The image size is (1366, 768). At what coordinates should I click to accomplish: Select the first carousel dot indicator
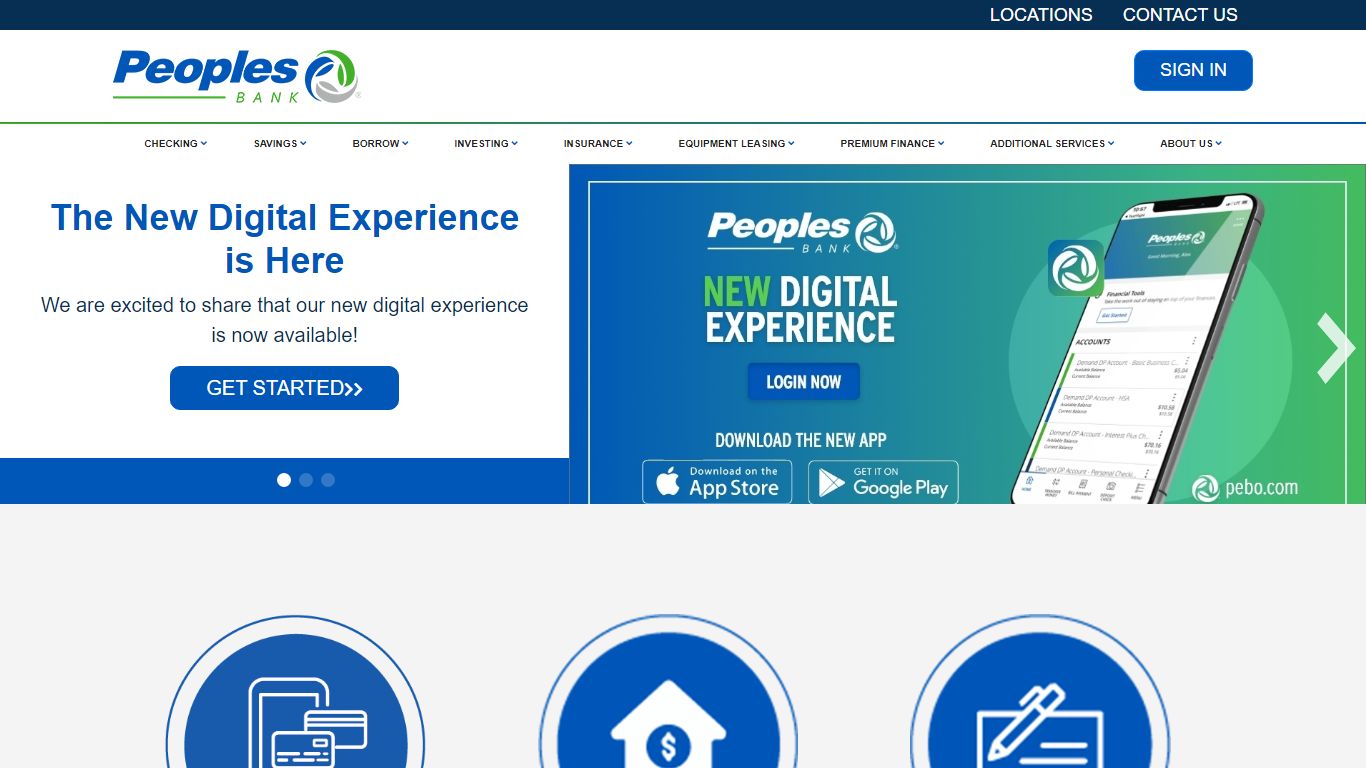(x=284, y=480)
